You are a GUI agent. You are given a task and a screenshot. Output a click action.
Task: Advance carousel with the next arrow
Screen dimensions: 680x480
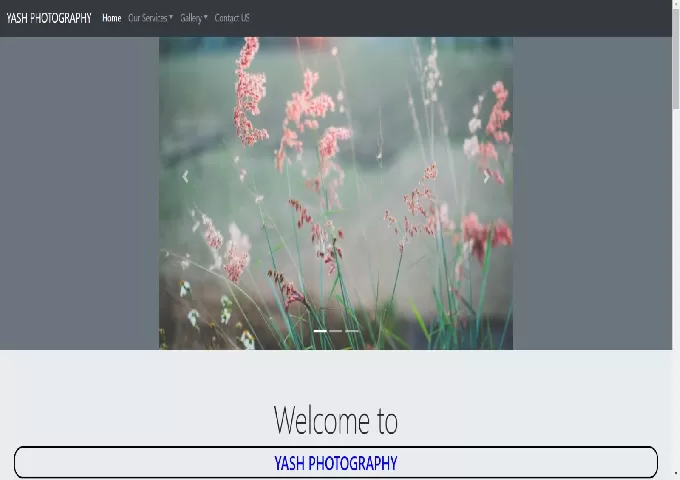(487, 177)
